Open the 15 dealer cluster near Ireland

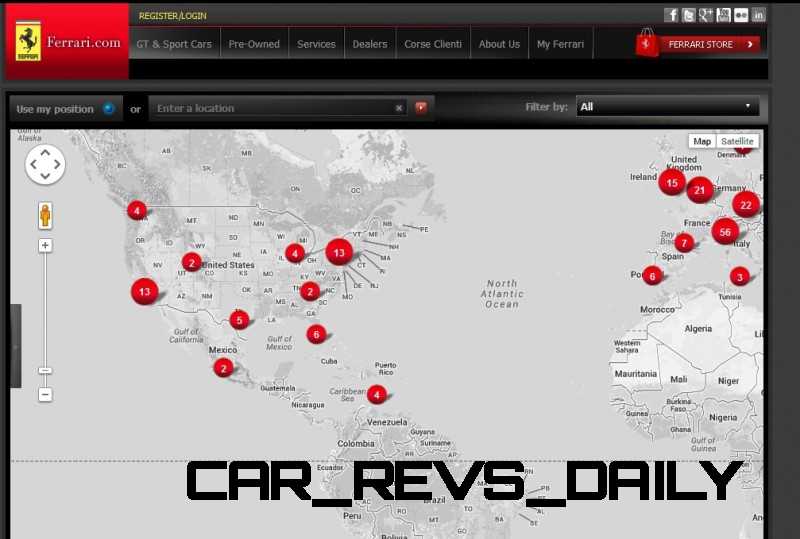[672, 183]
